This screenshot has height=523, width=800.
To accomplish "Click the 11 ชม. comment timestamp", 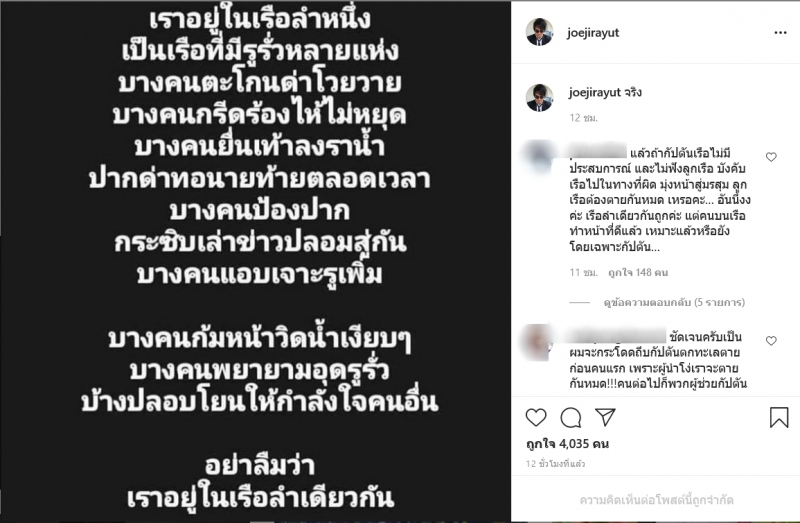I will 583,273.
